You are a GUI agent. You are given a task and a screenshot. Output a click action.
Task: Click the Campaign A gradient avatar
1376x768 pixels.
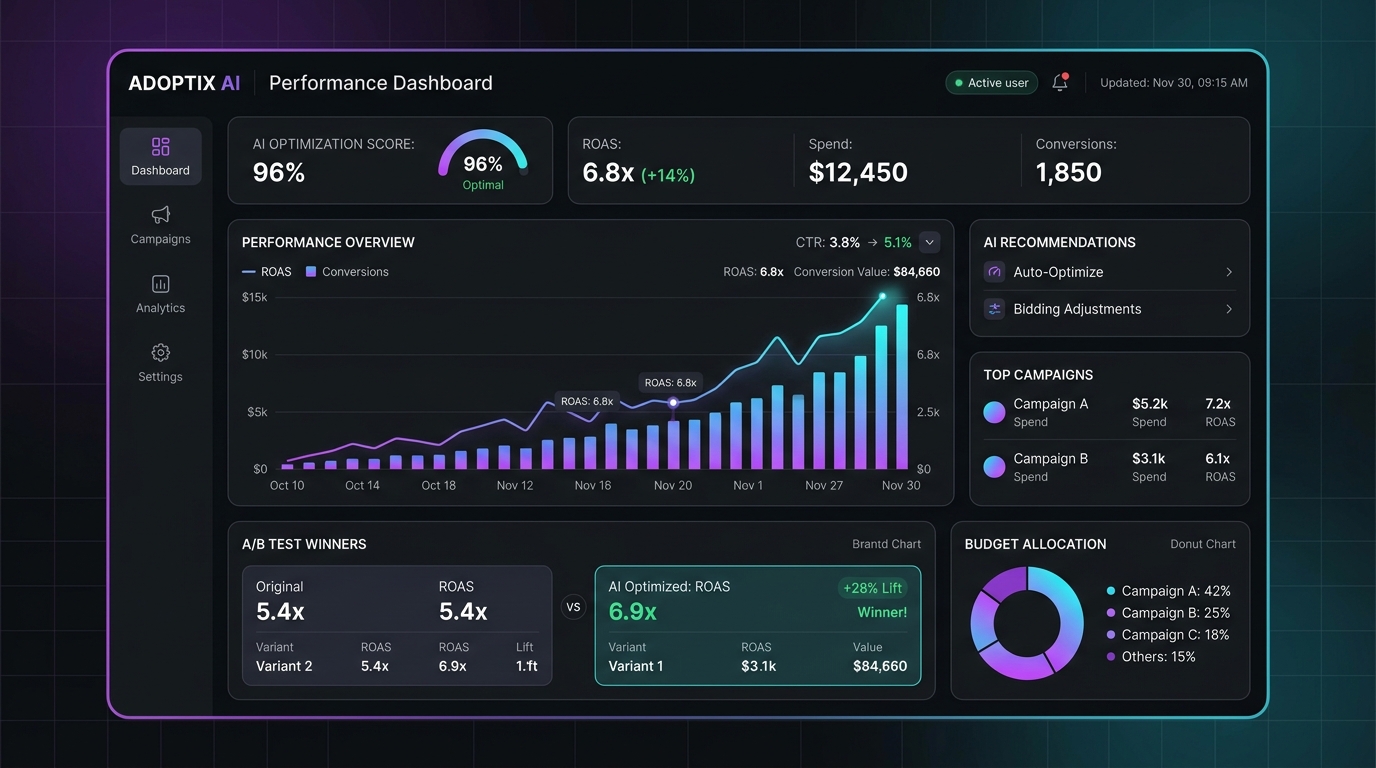pyautogui.click(x=994, y=412)
